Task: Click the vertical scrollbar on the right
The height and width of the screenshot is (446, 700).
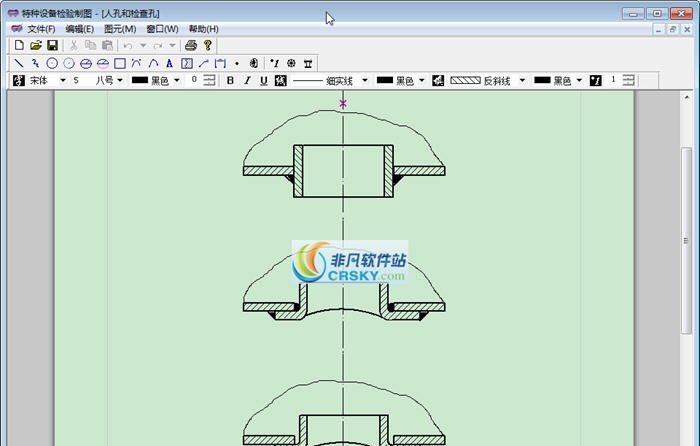Action: pyautogui.click(x=687, y=250)
